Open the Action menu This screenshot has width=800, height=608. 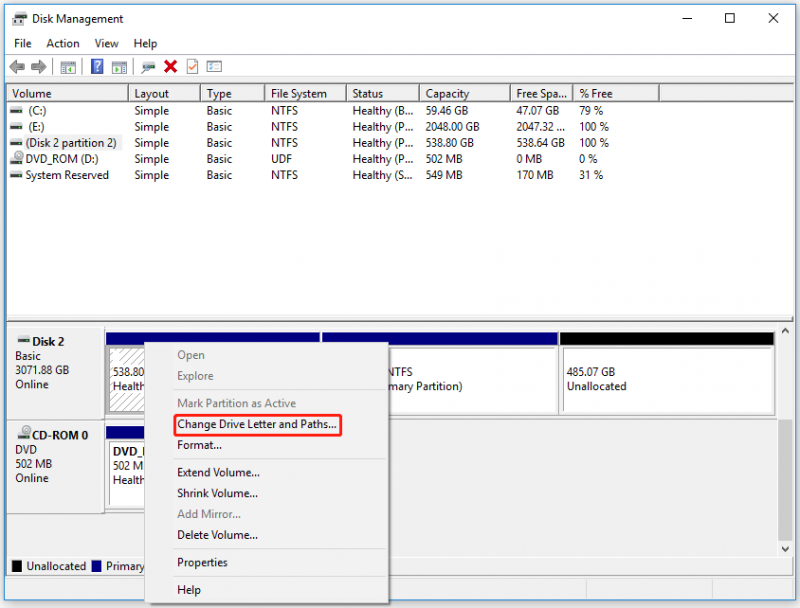pyautogui.click(x=63, y=43)
